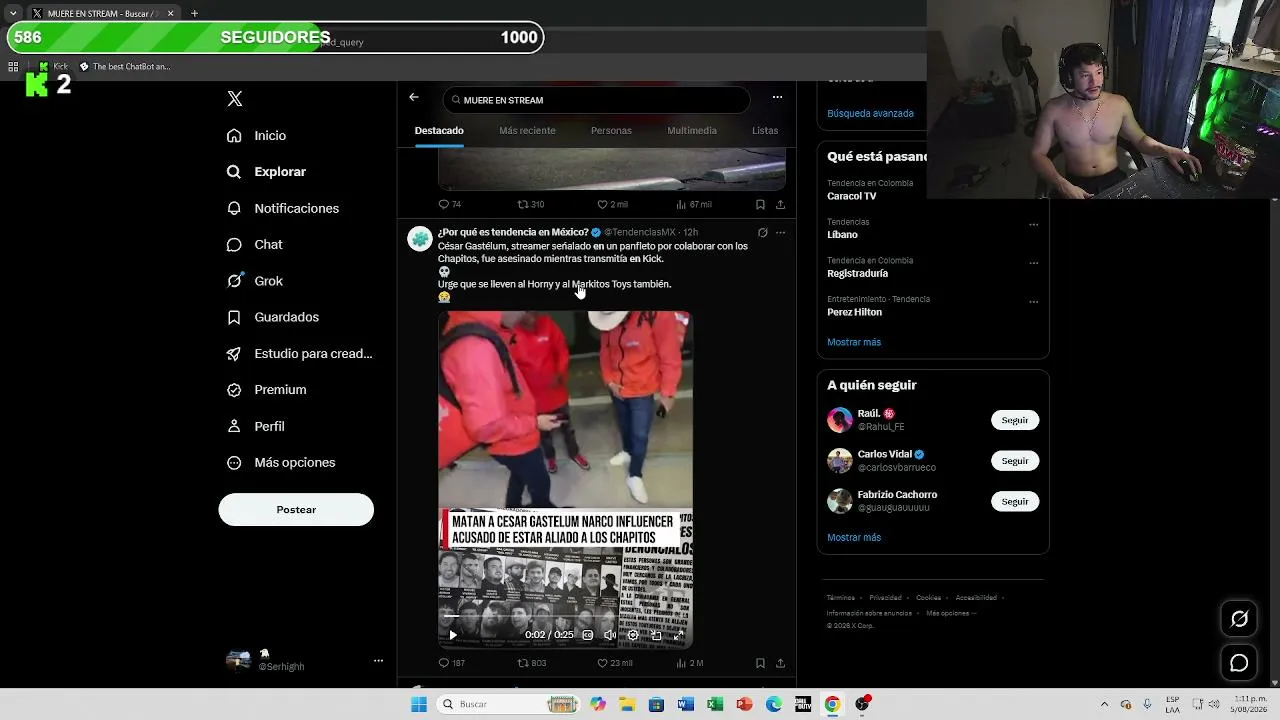Switch to the Multimedia tab
The width and height of the screenshot is (1280, 720).
pyautogui.click(x=692, y=131)
